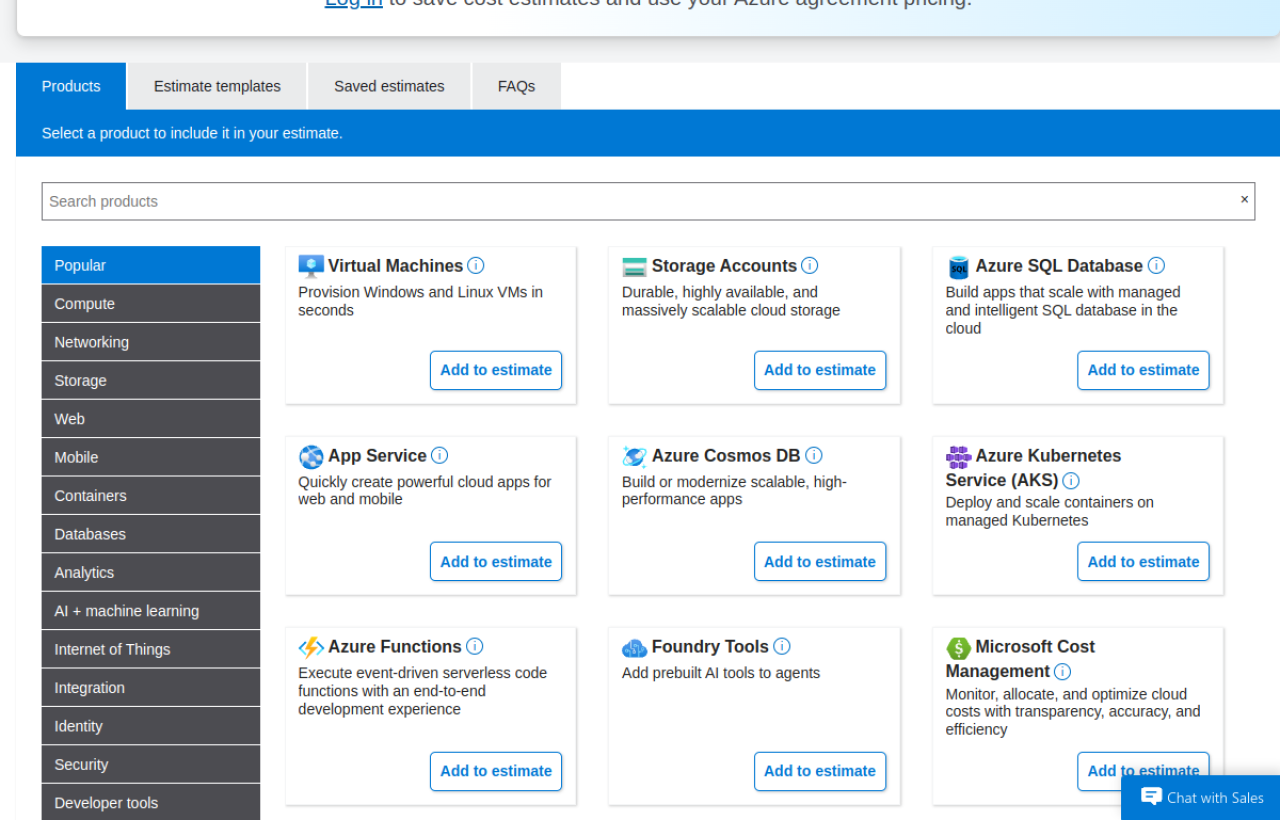Viewport: 1280px width, 820px height.
Task: Add Virtual Machines to estimate
Action: click(x=496, y=370)
